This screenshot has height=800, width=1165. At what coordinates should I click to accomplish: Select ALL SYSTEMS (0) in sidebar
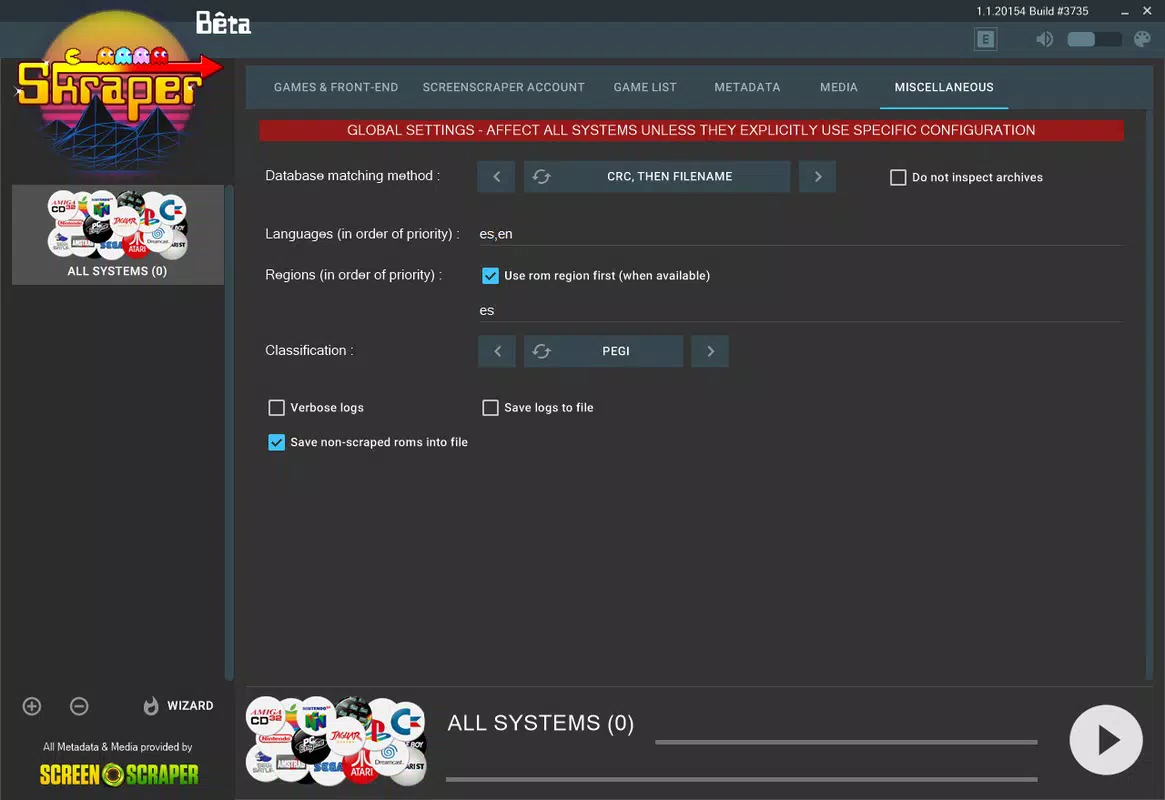pyautogui.click(x=117, y=235)
